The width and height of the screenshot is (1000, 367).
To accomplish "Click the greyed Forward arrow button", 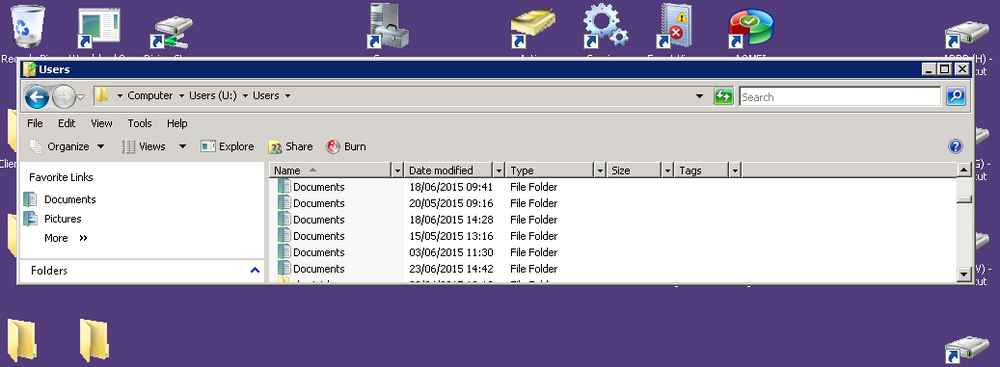I will point(63,97).
